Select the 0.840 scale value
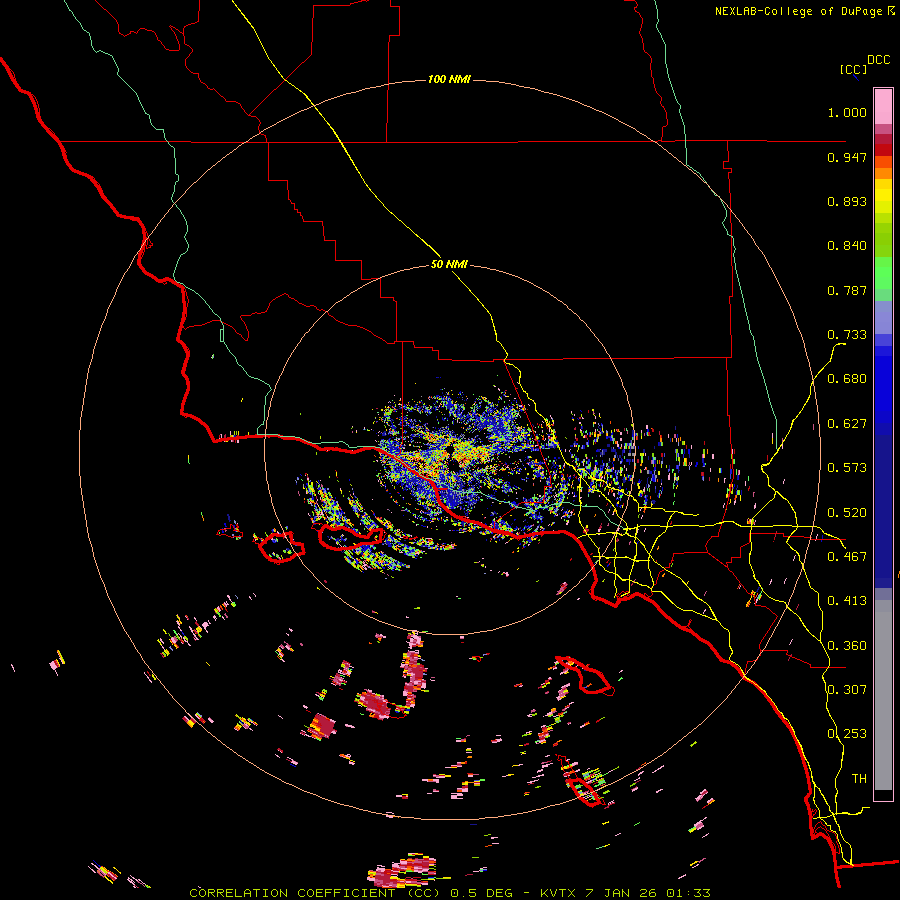Viewport: 900px width, 900px height. coord(847,246)
